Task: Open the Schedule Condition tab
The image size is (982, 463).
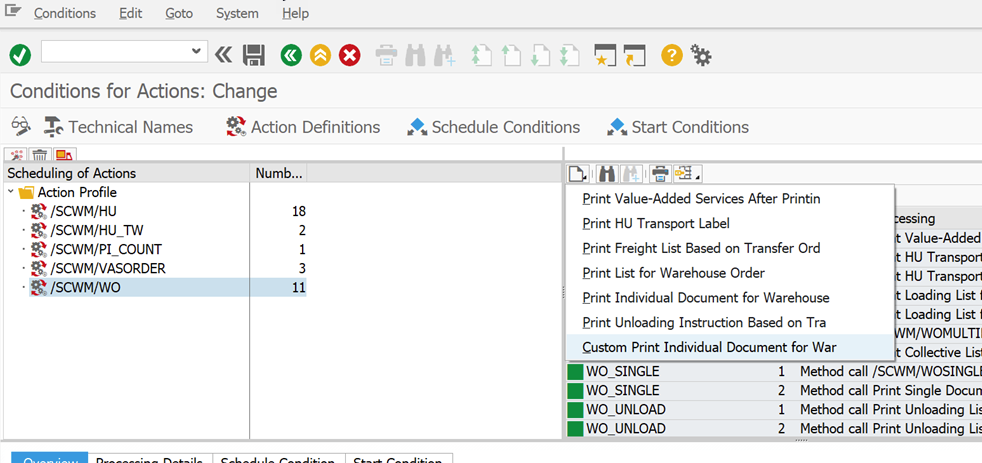Action: click(278, 459)
